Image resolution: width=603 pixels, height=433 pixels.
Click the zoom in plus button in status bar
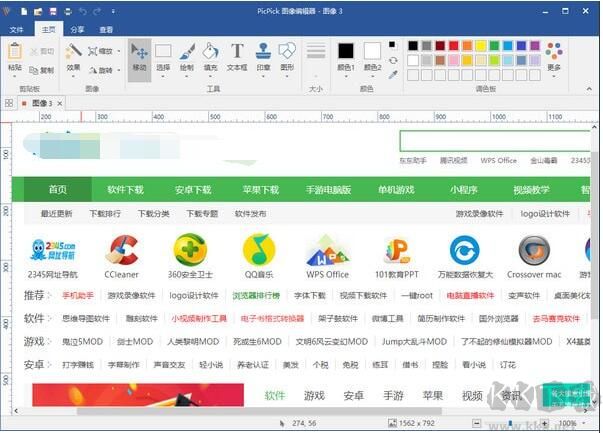pos(544,423)
